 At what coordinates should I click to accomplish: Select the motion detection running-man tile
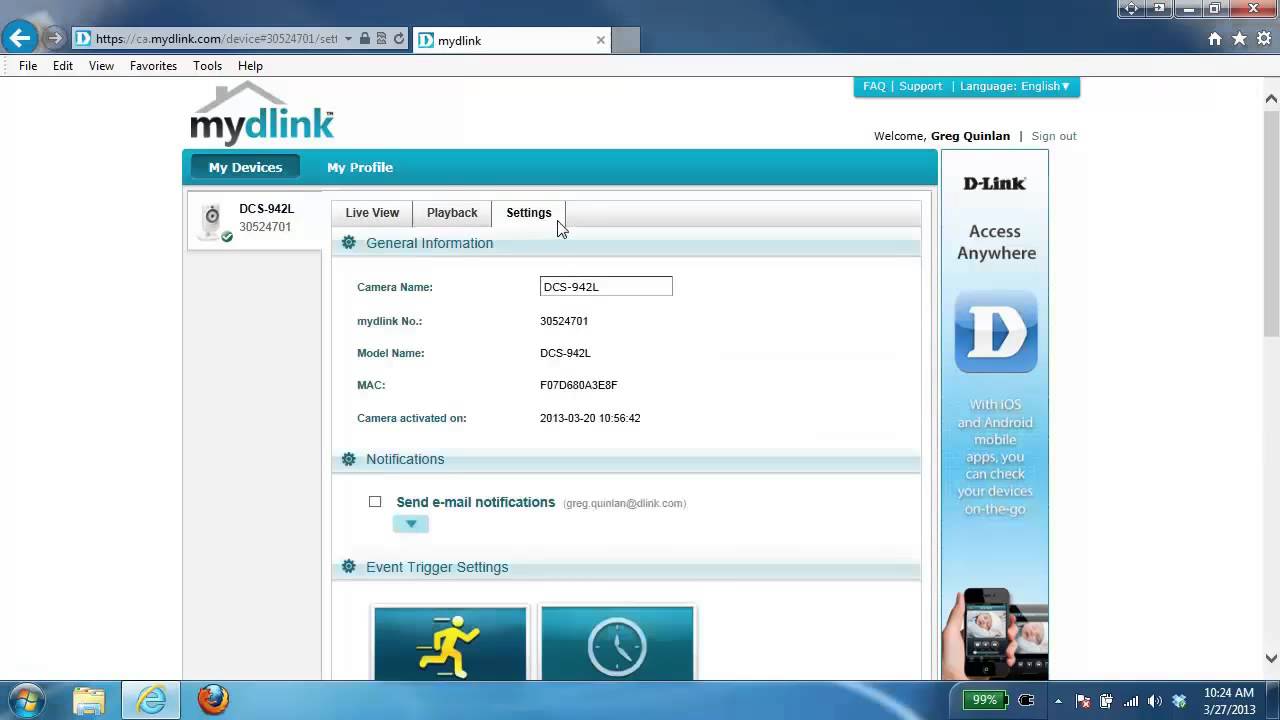tap(450, 643)
